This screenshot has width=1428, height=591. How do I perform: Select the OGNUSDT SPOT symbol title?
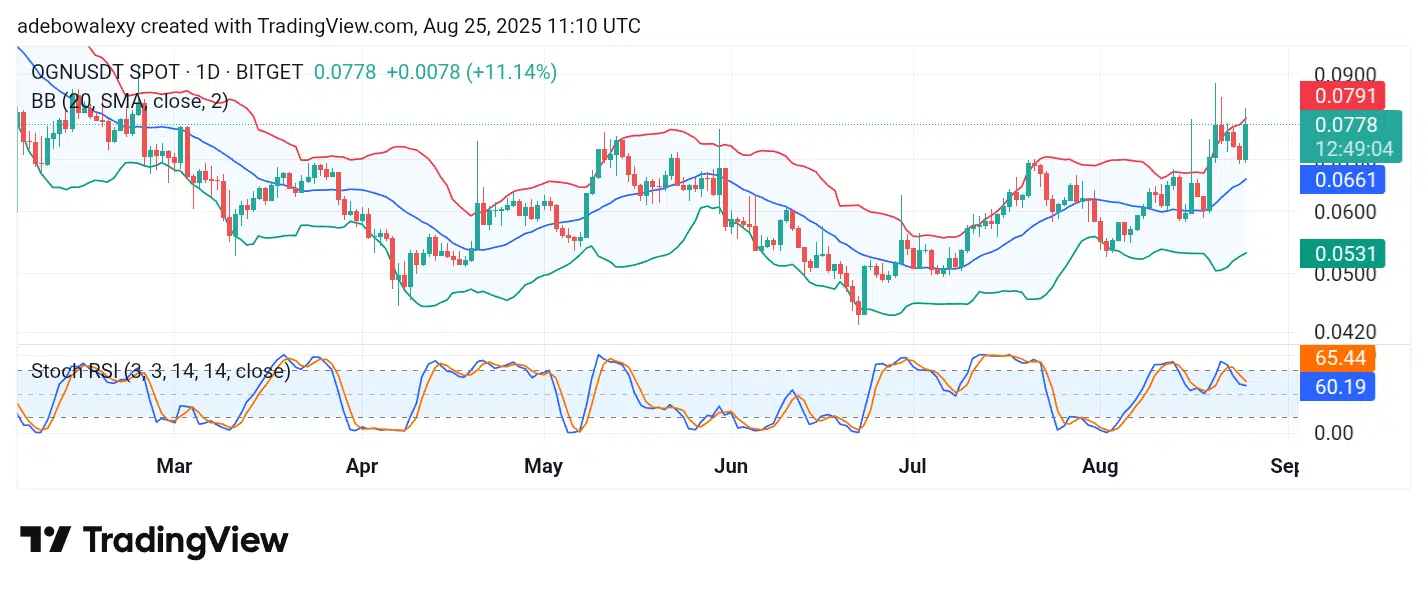pyautogui.click(x=95, y=72)
